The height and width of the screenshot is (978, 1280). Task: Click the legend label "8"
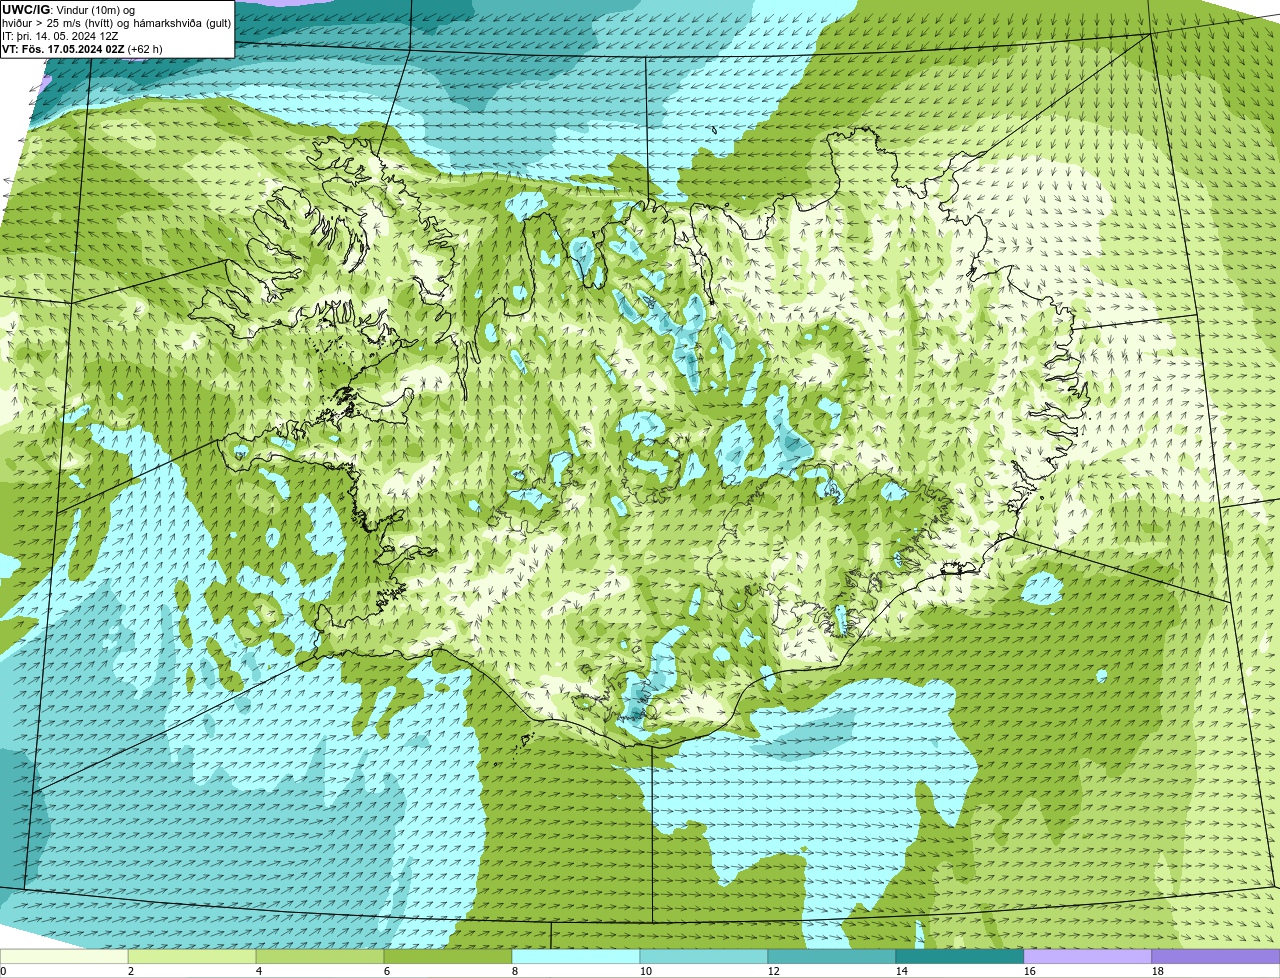coord(515,971)
